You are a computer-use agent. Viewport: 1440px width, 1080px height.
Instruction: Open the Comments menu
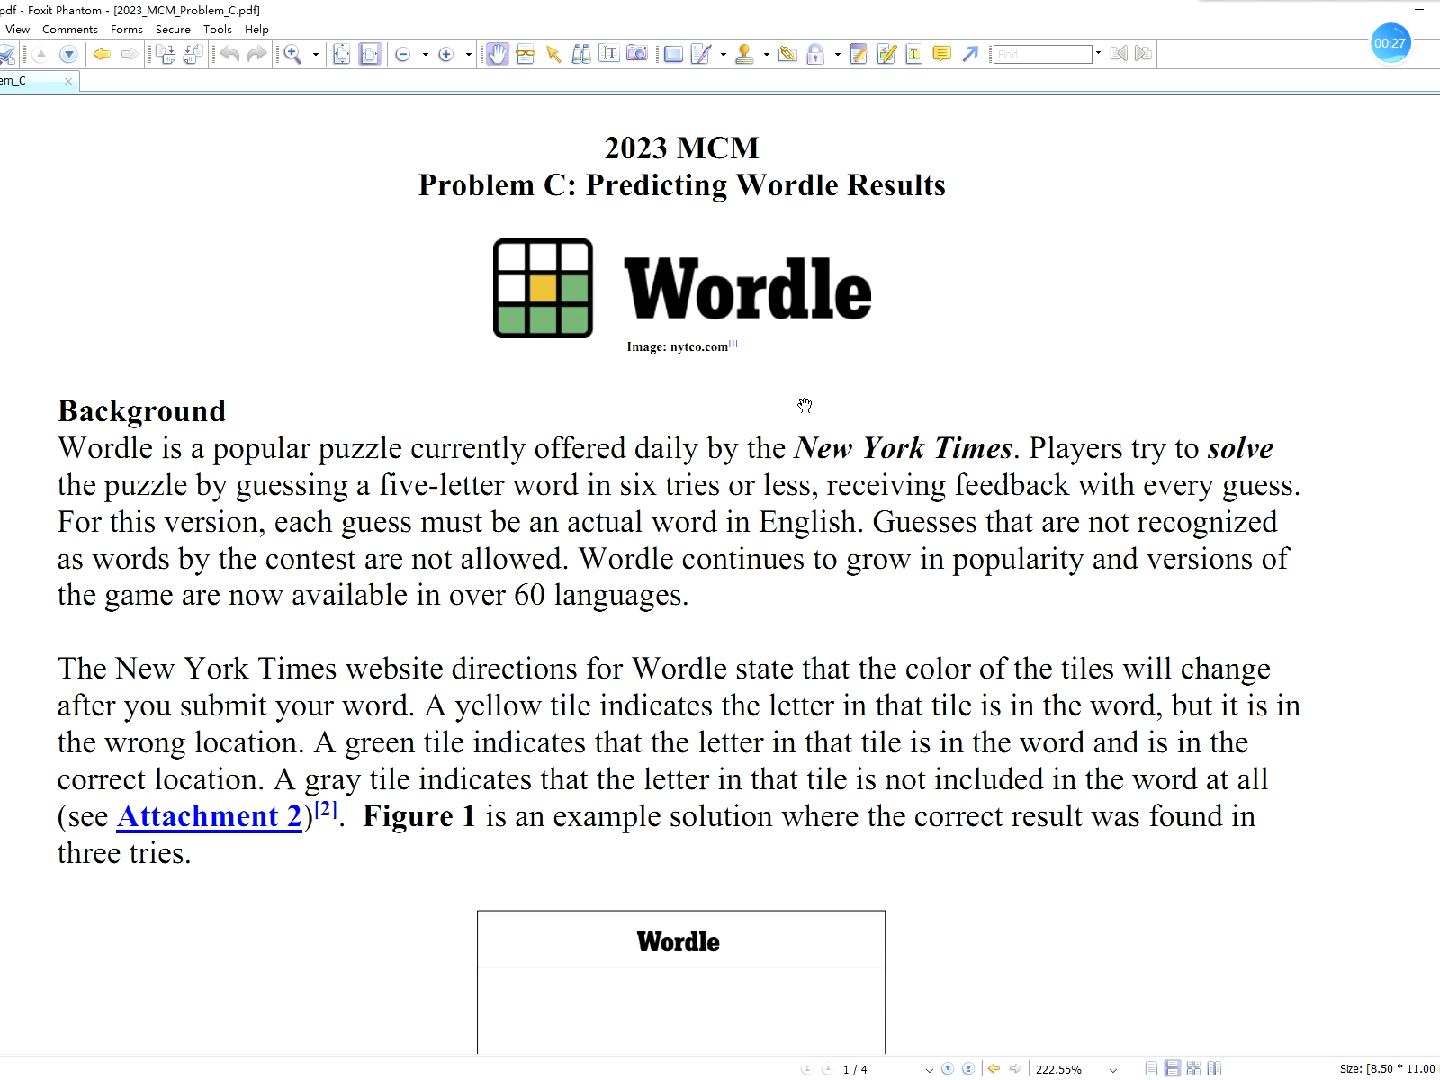coord(70,29)
